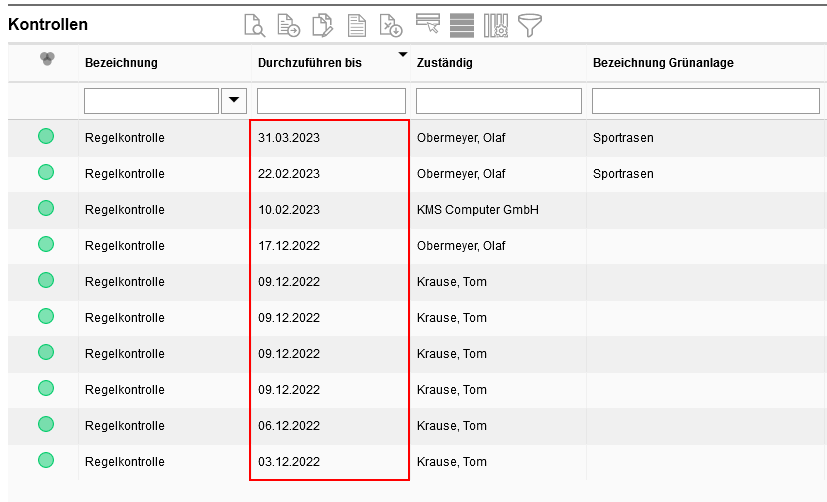827x502 pixels.
Task: Select the row dated 17.12.2022
Action: tap(289, 245)
